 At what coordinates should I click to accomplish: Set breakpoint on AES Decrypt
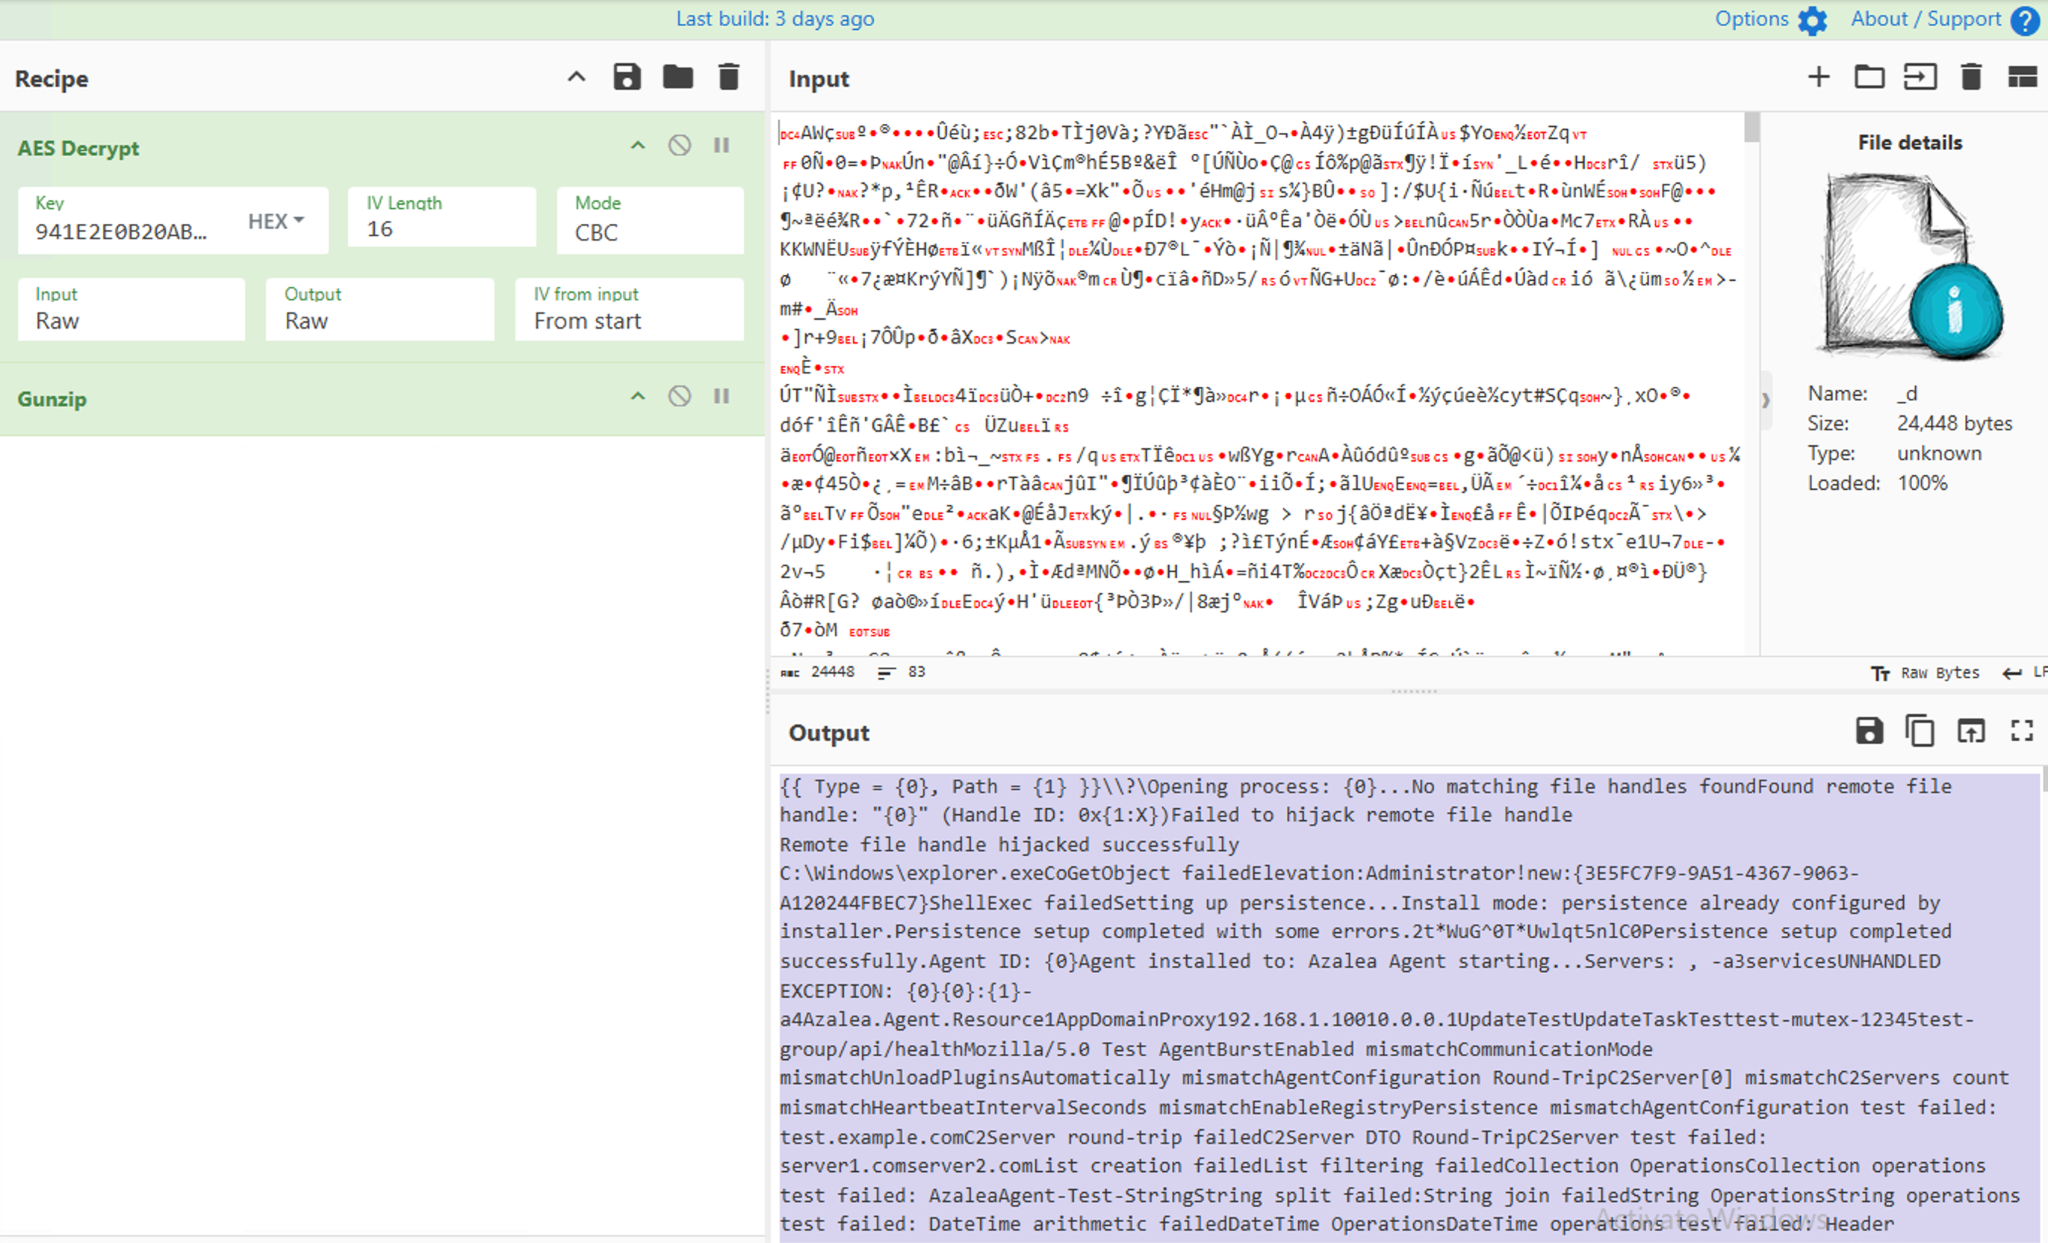point(721,146)
